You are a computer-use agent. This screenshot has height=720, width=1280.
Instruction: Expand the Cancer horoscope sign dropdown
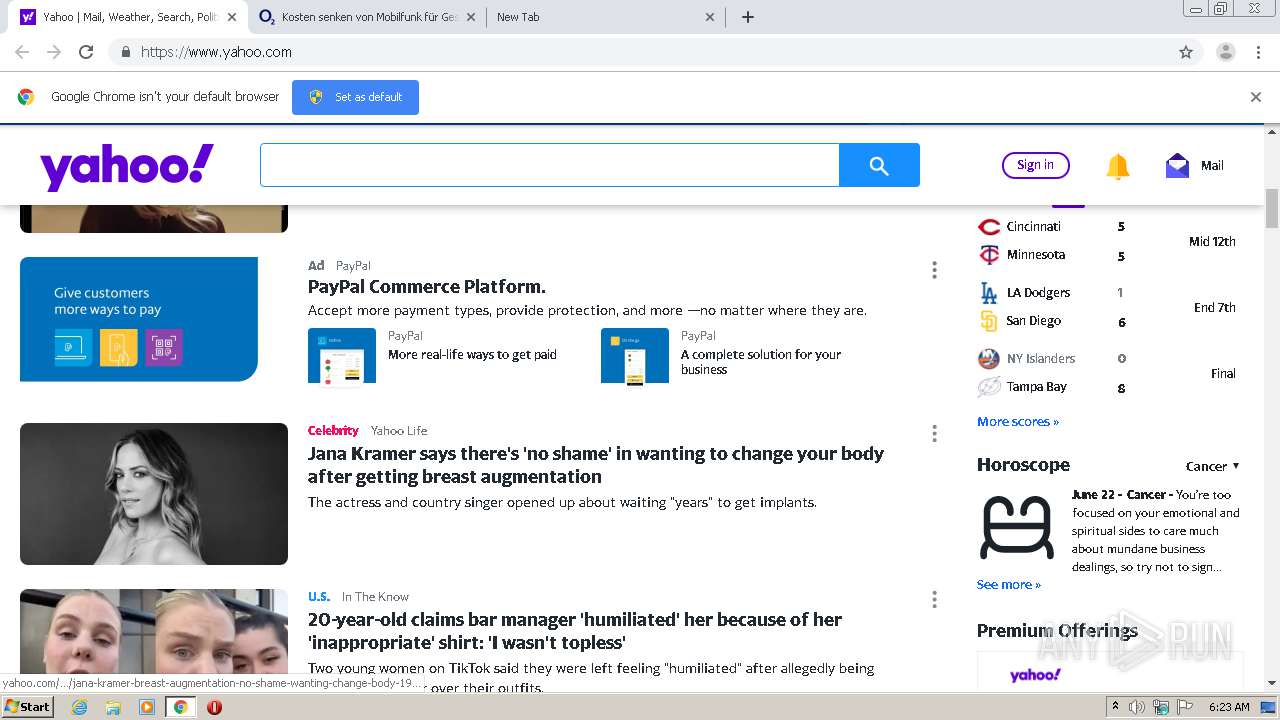(1213, 466)
